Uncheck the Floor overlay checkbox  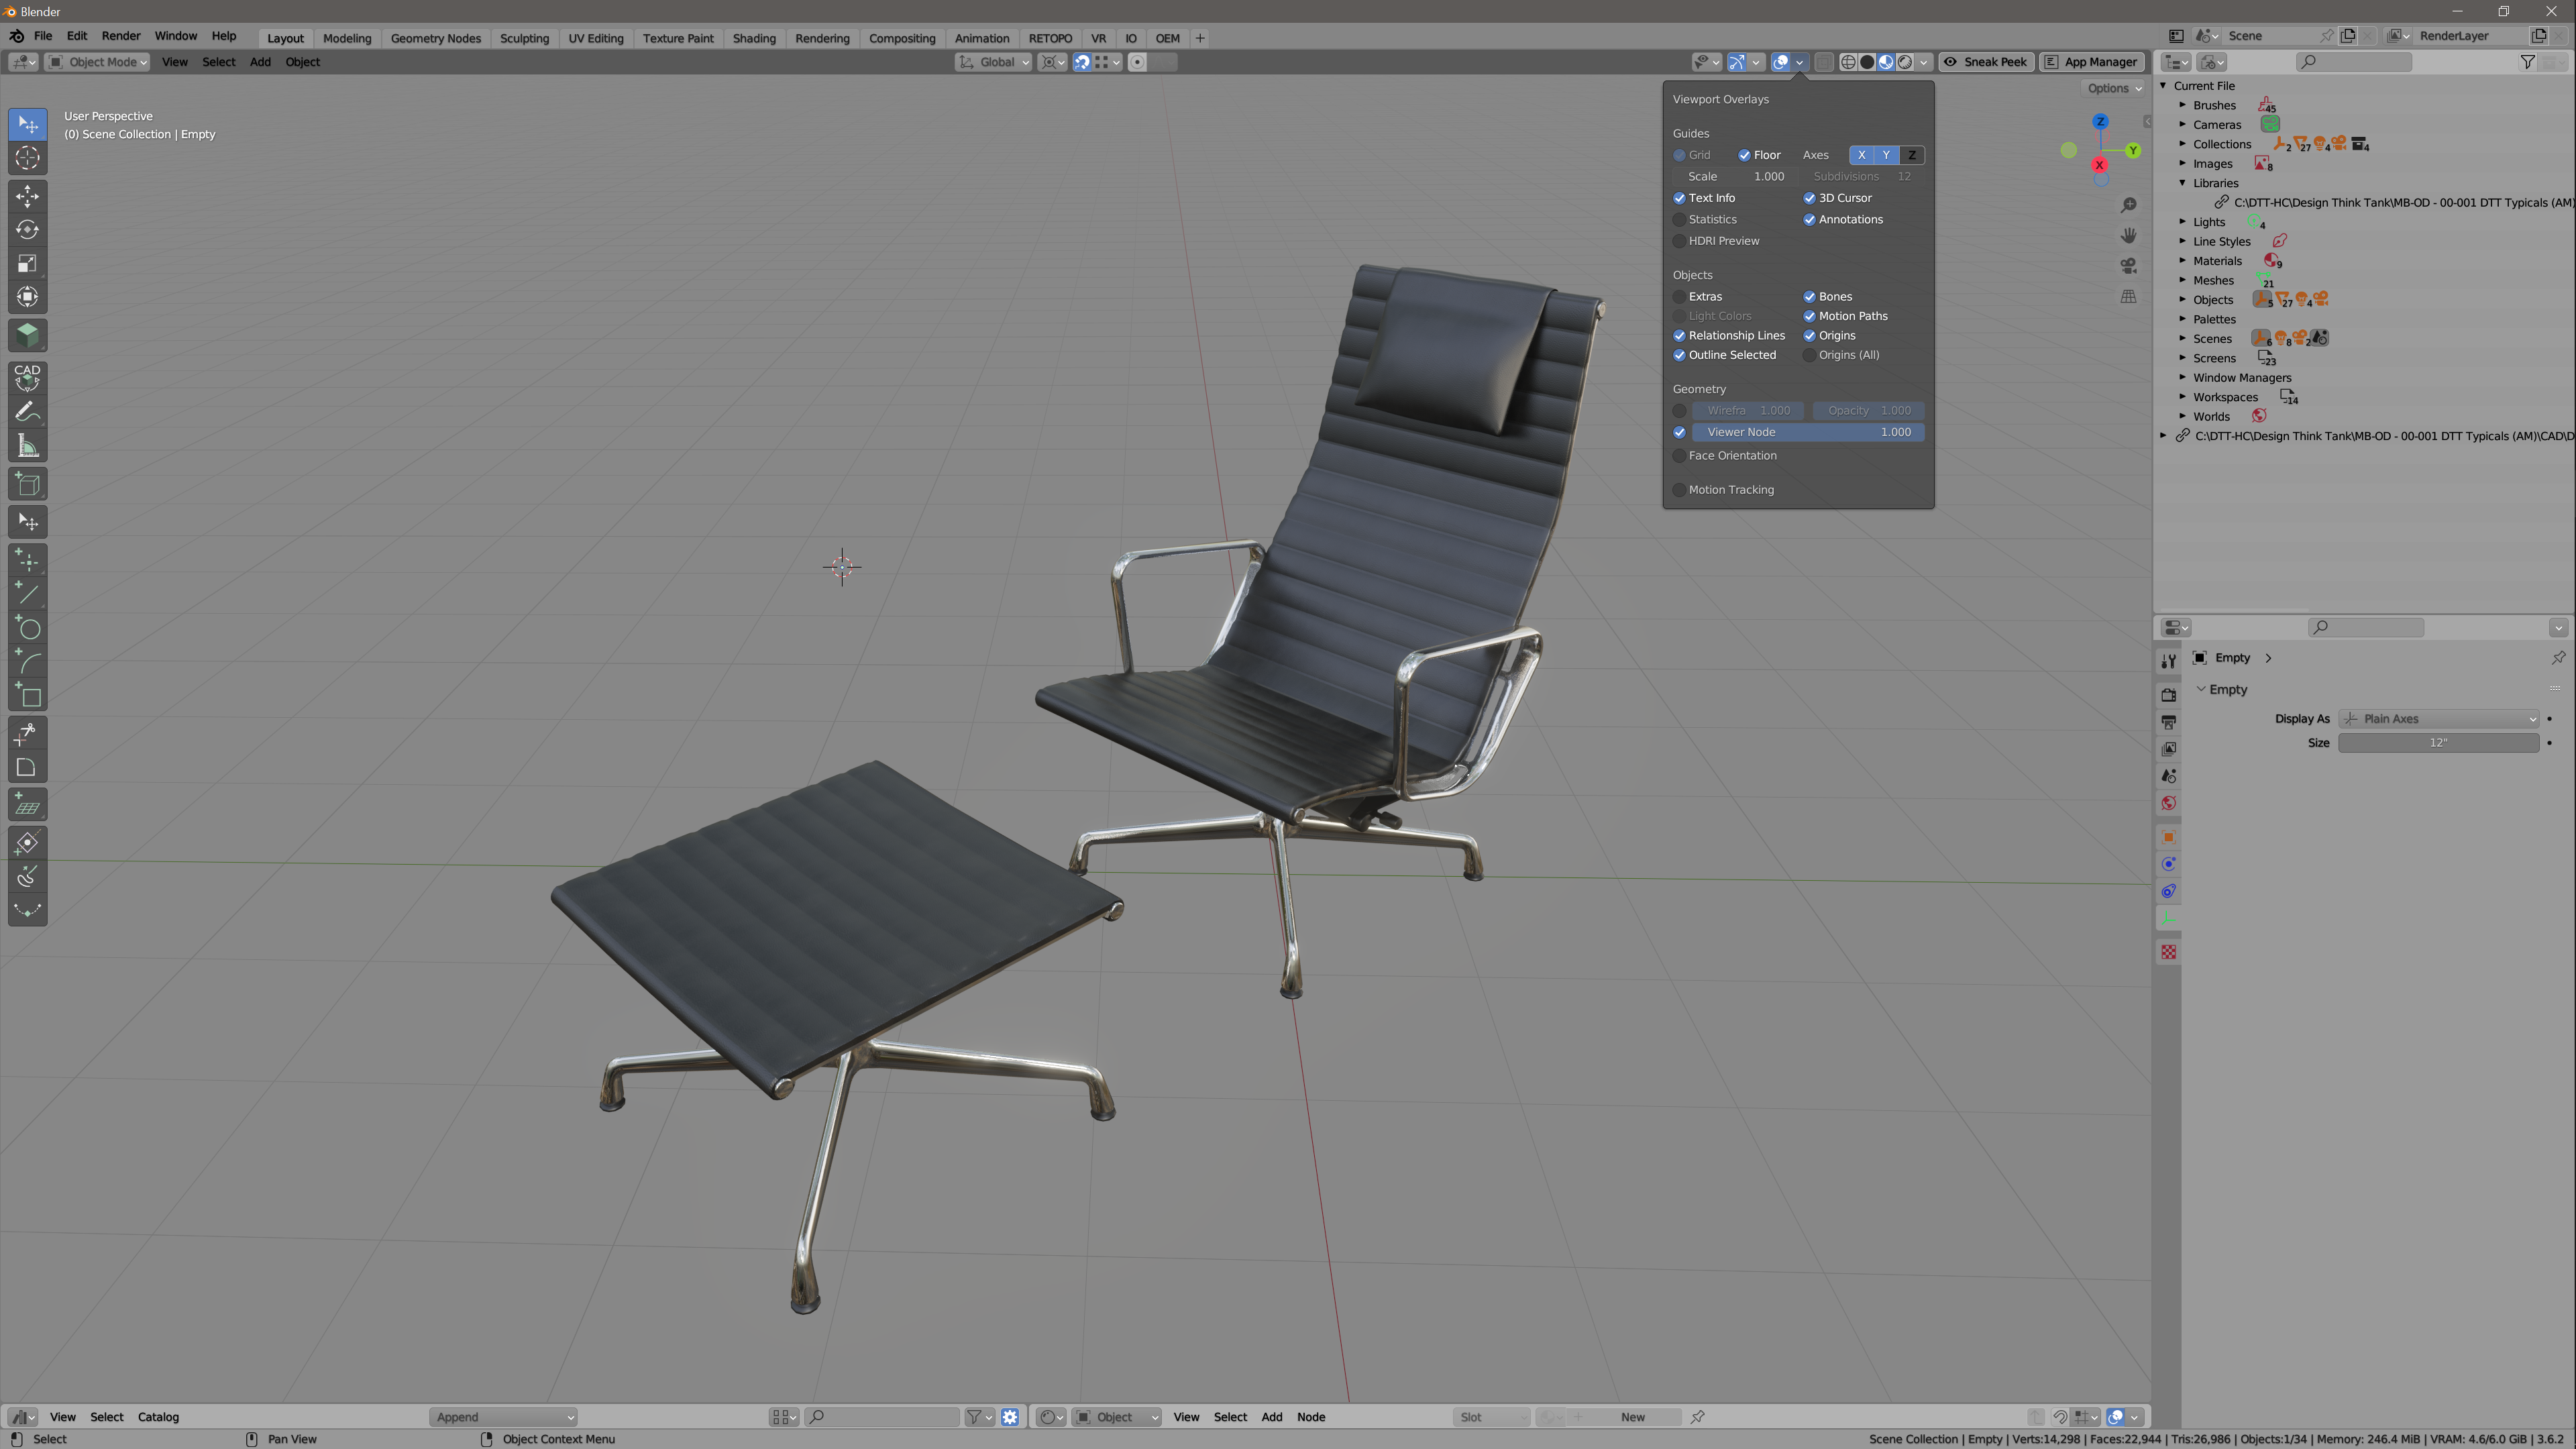[x=1744, y=155]
